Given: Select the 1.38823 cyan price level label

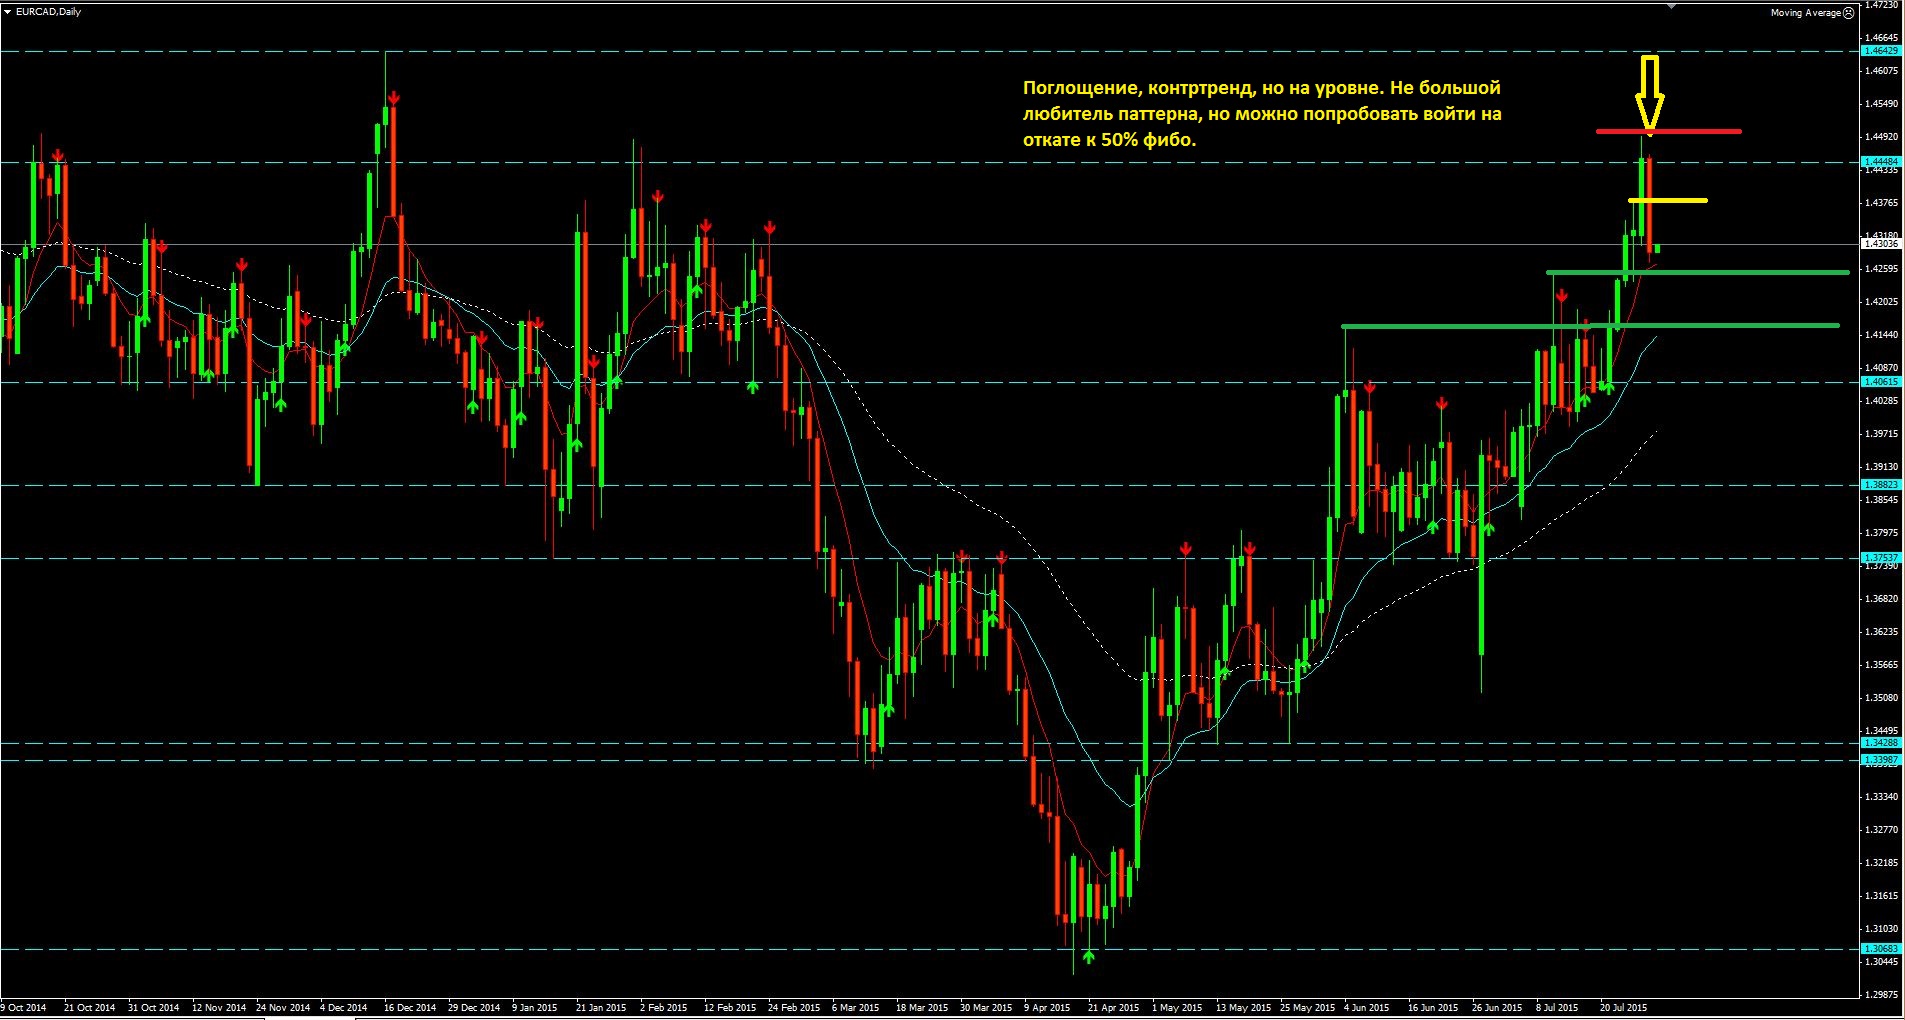Looking at the screenshot, I should coord(1880,485).
